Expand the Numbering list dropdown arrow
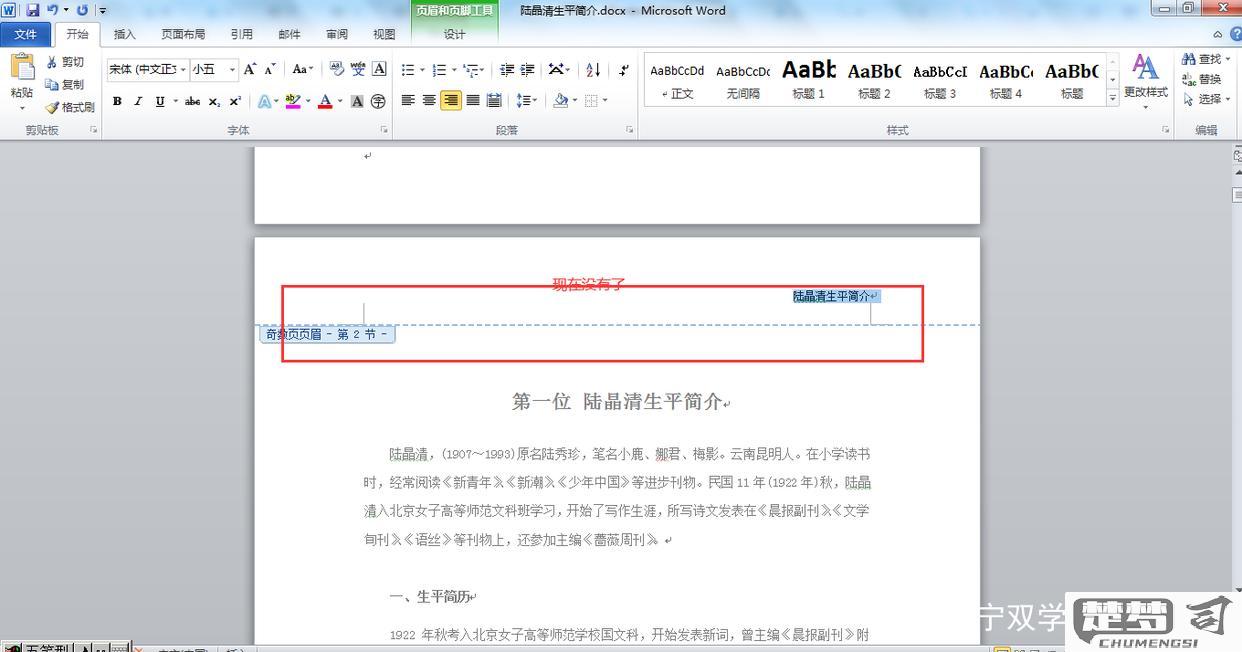The height and width of the screenshot is (652, 1242). [x=454, y=70]
